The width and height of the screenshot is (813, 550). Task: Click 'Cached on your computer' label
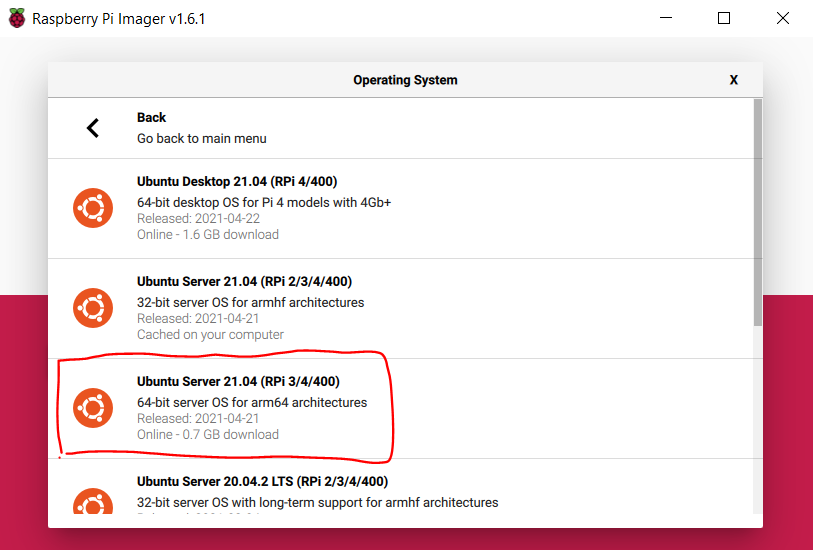click(x=210, y=334)
